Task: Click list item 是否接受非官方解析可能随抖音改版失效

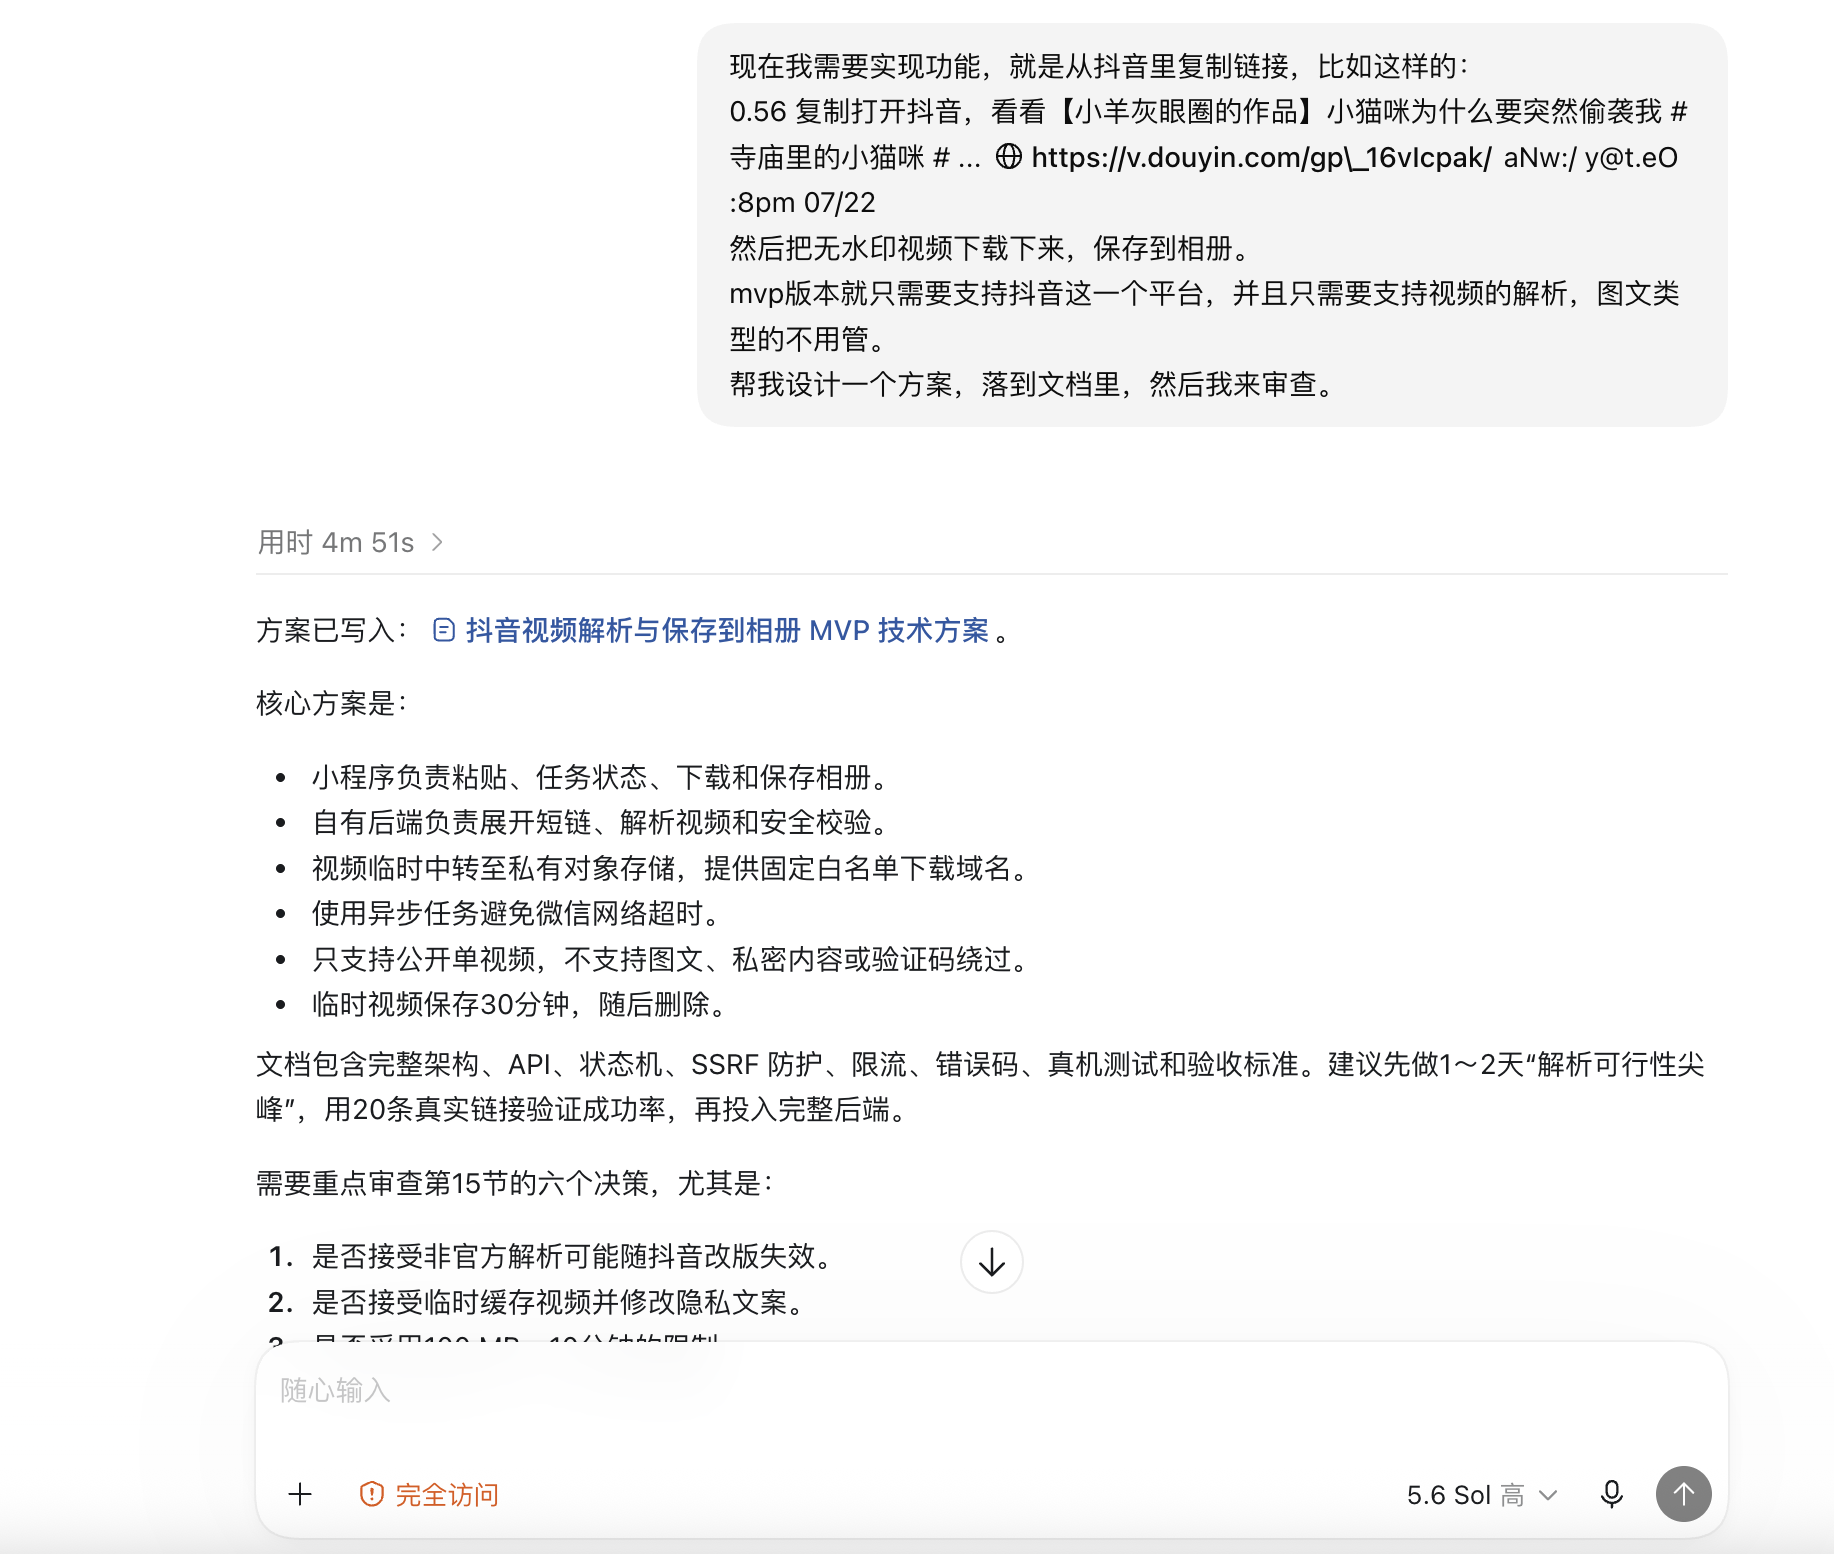Action: click(572, 1256)
